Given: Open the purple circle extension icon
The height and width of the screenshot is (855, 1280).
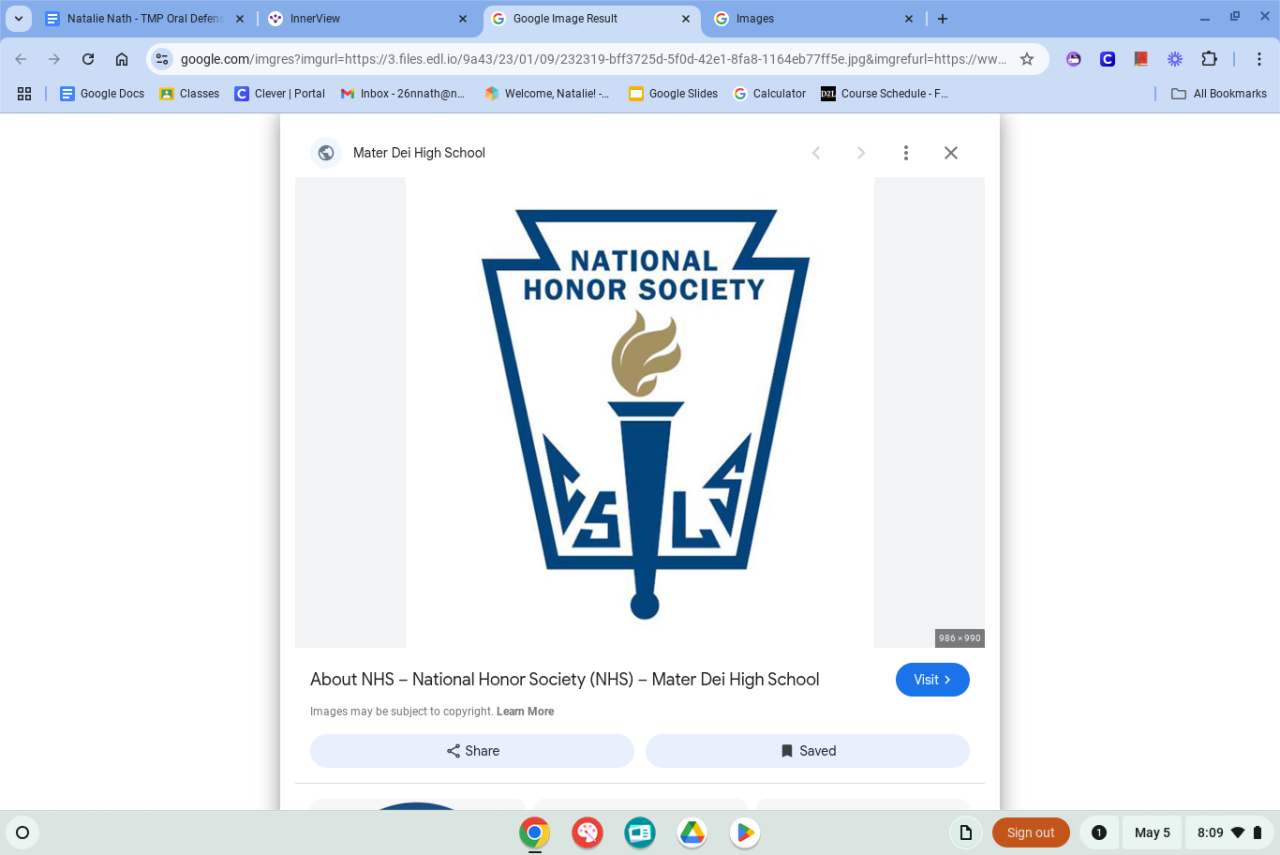Looking at the screenshot, I should pyautogui.click(x=1073, y=59).
